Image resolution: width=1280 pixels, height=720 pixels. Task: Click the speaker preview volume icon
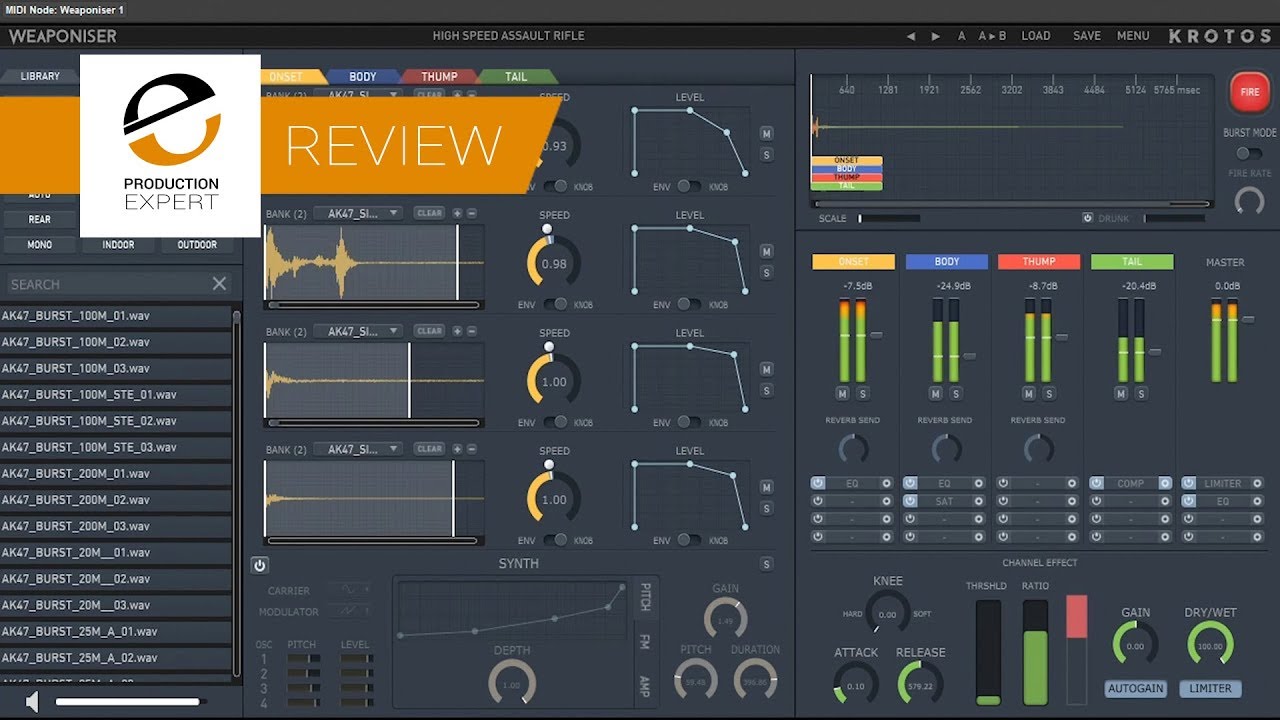point(32,702)
